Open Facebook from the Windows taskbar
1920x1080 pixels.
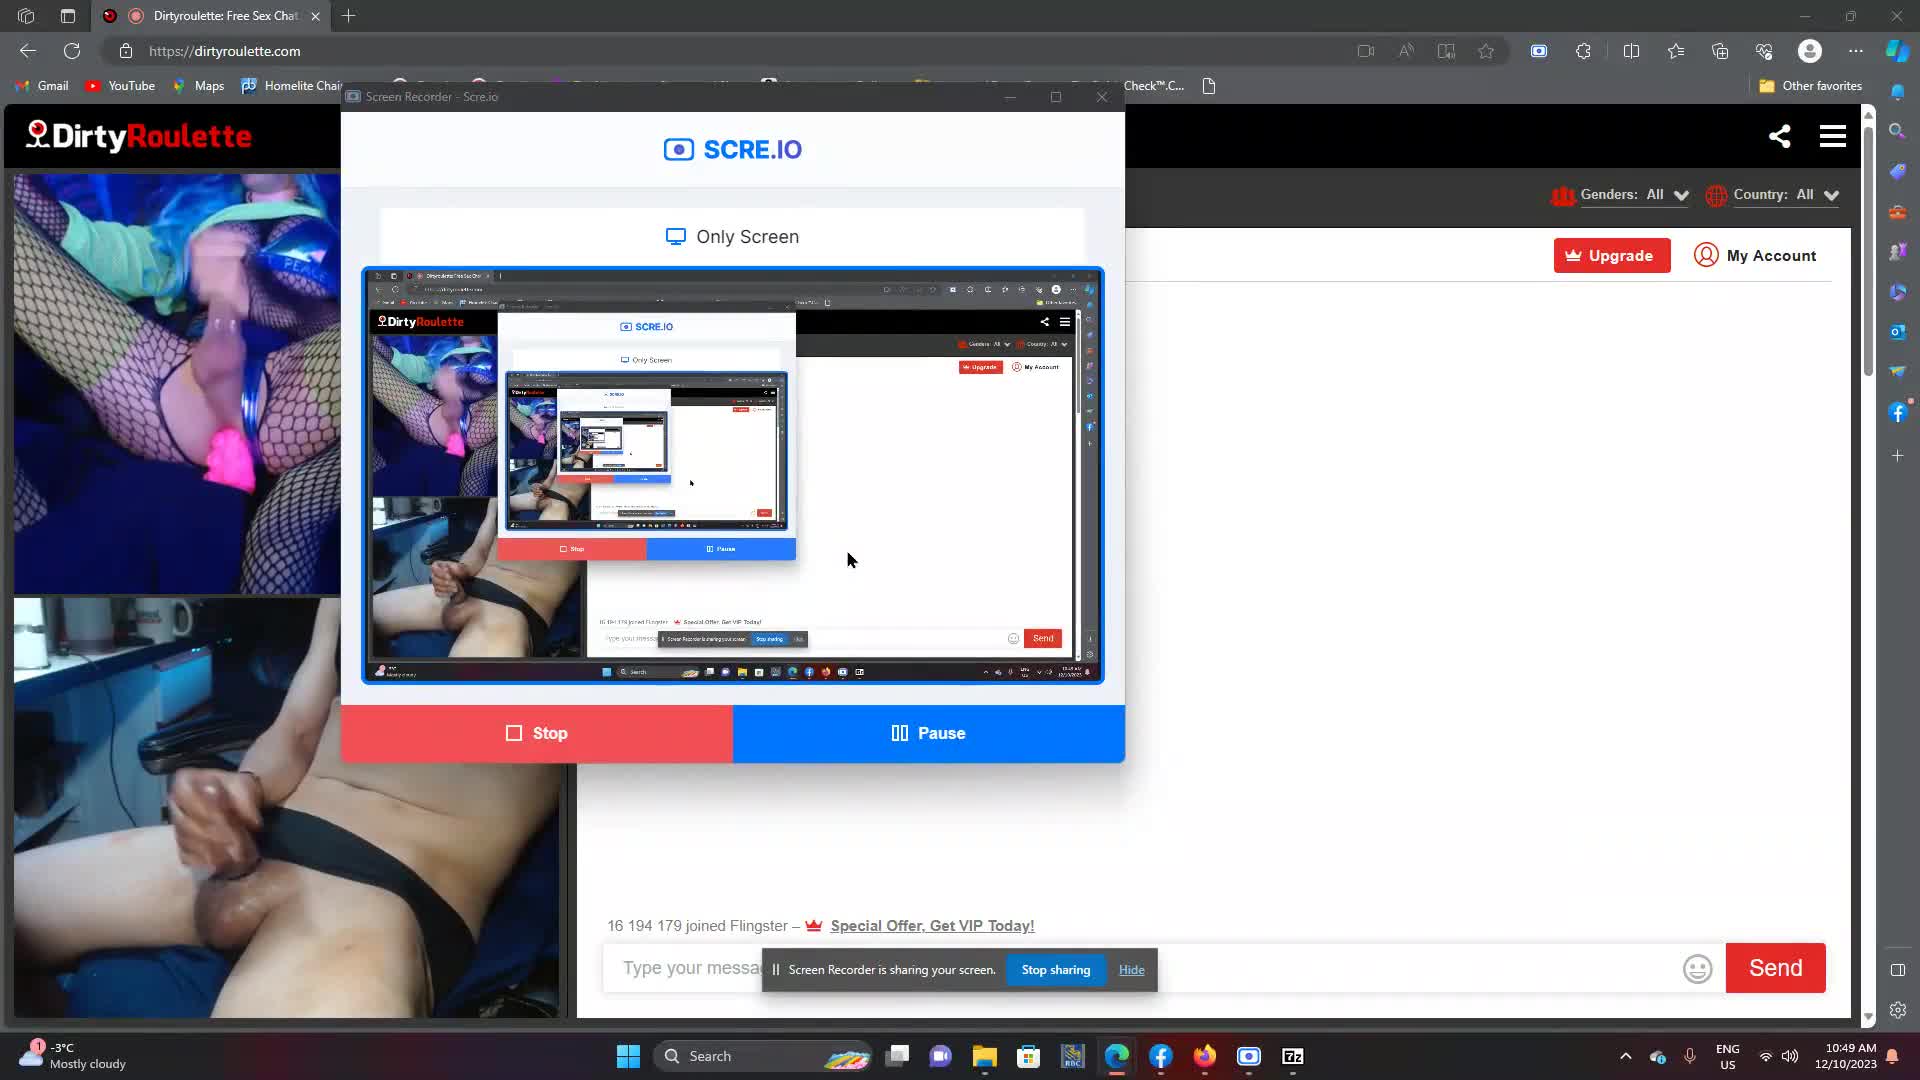(1160, 1056)
